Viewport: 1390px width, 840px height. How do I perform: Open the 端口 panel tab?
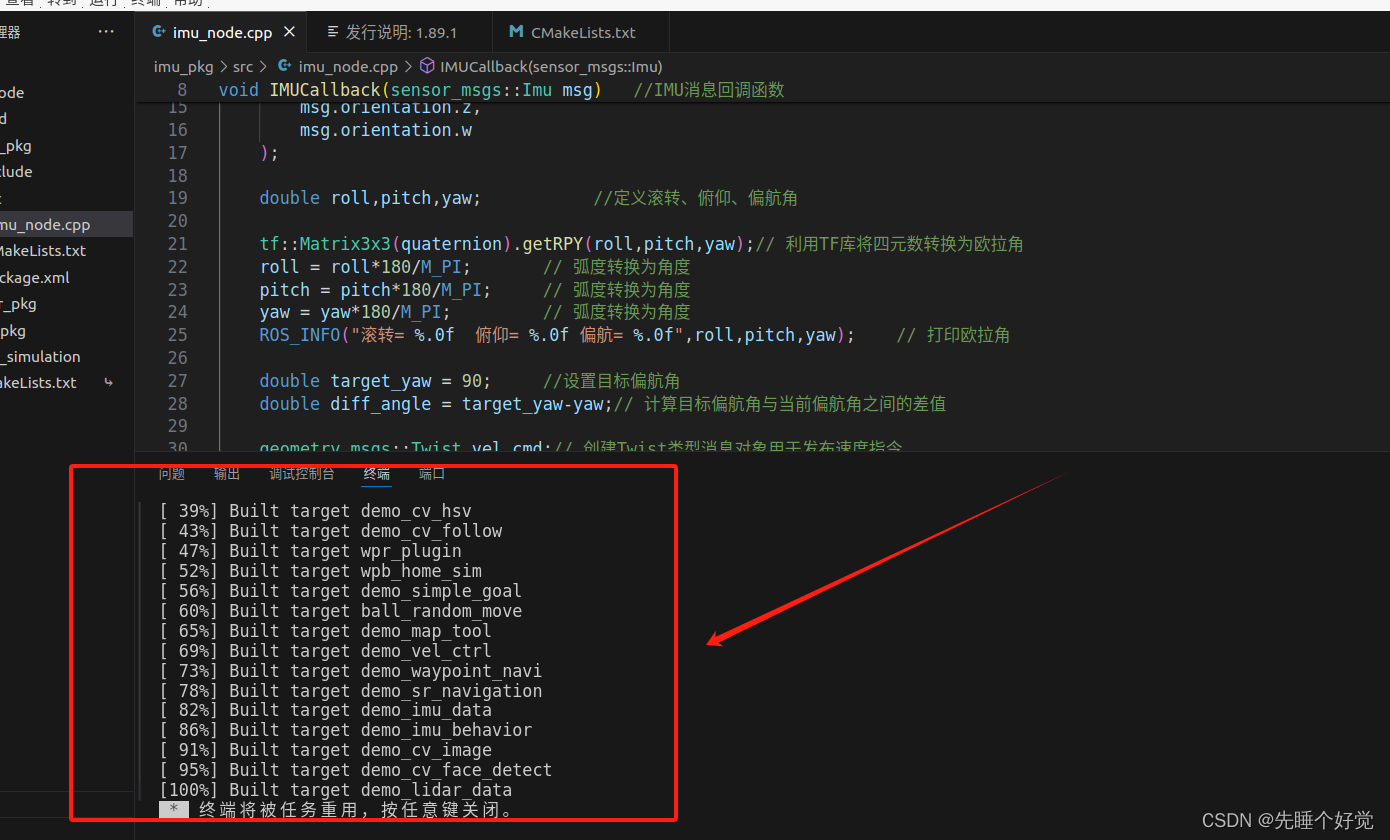(x=432, y=474)
